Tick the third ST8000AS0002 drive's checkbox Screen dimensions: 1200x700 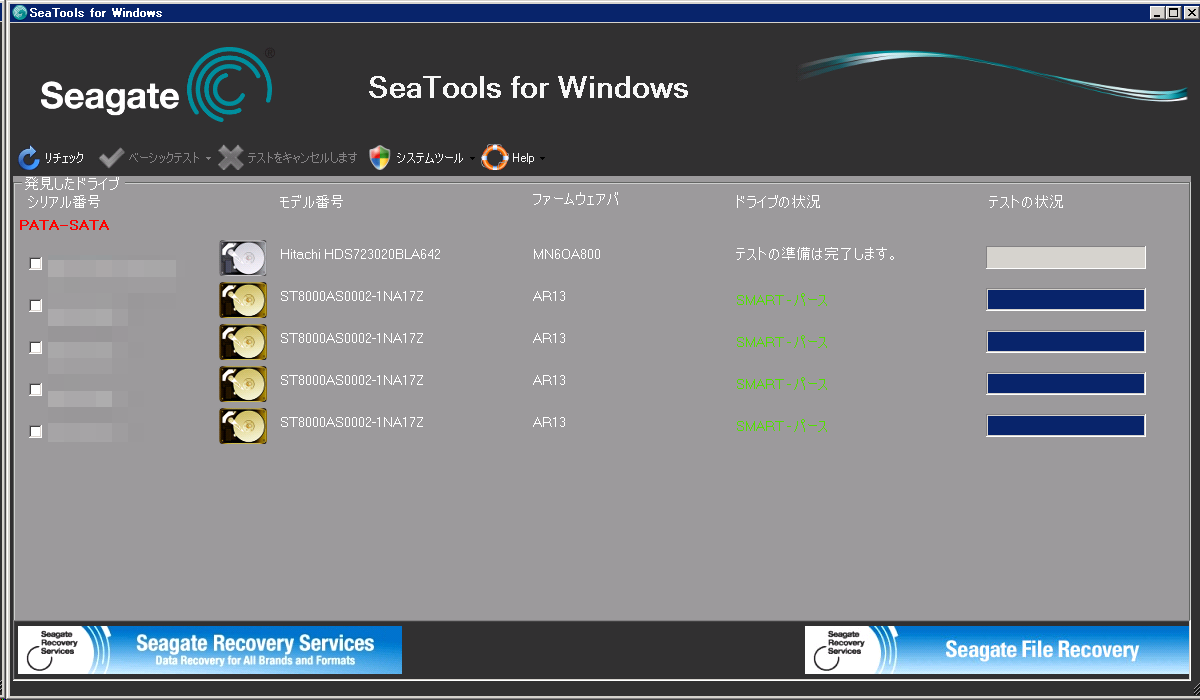coord(36,390)
